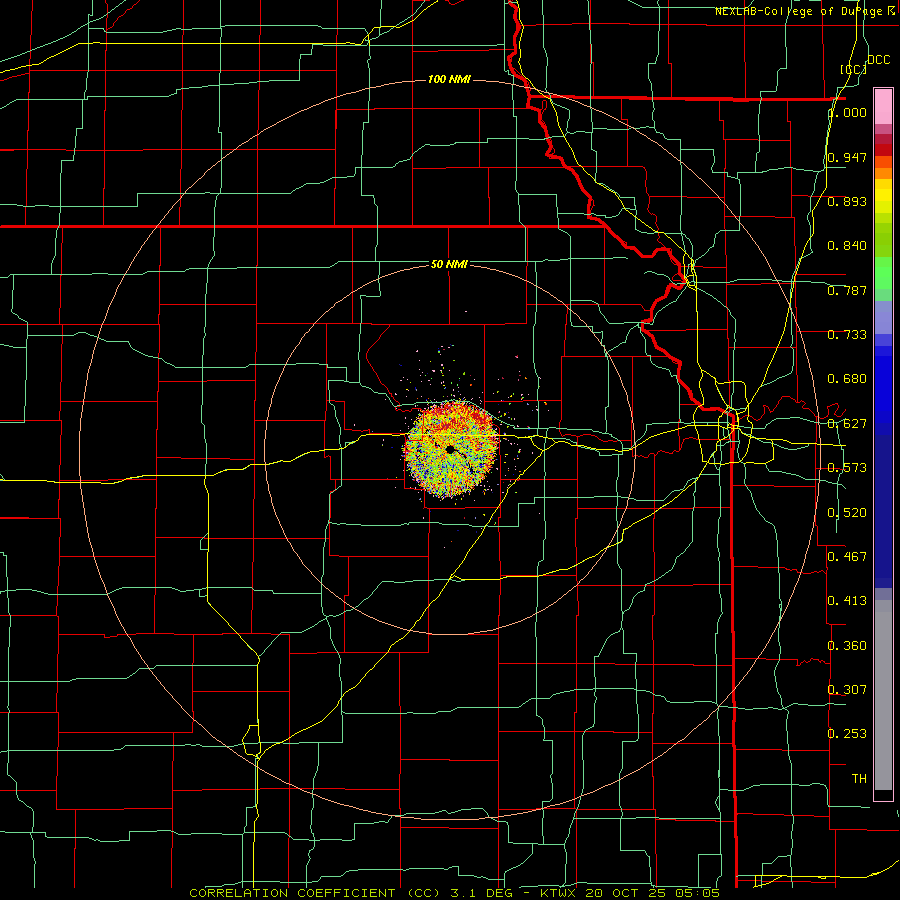Click the 0.573 scale value

click(847, 468)
